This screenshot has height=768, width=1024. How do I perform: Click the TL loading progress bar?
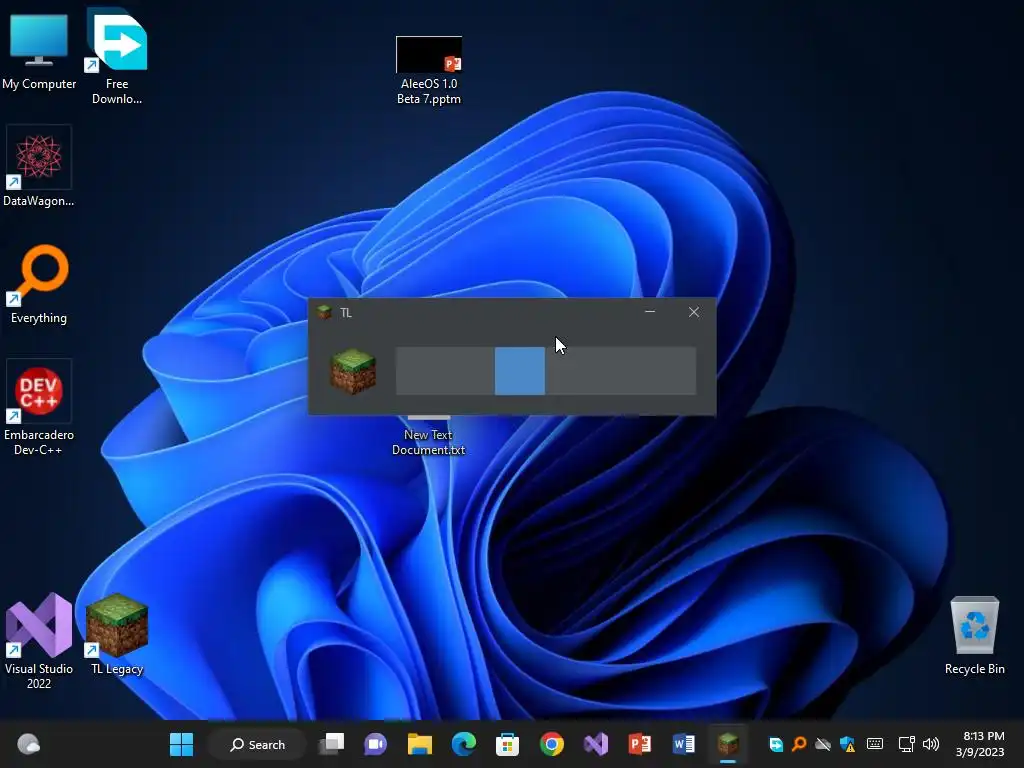546,371
